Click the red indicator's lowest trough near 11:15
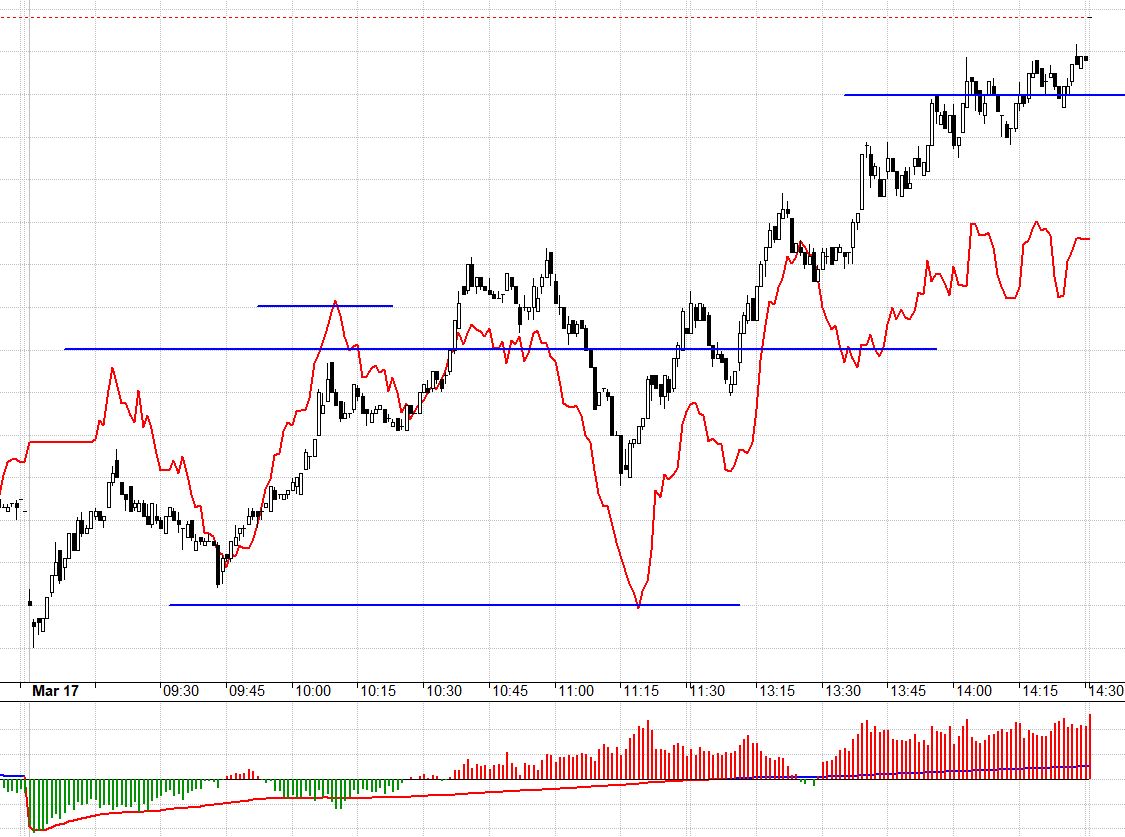1125x837 pixels. (x=638, y=604)
